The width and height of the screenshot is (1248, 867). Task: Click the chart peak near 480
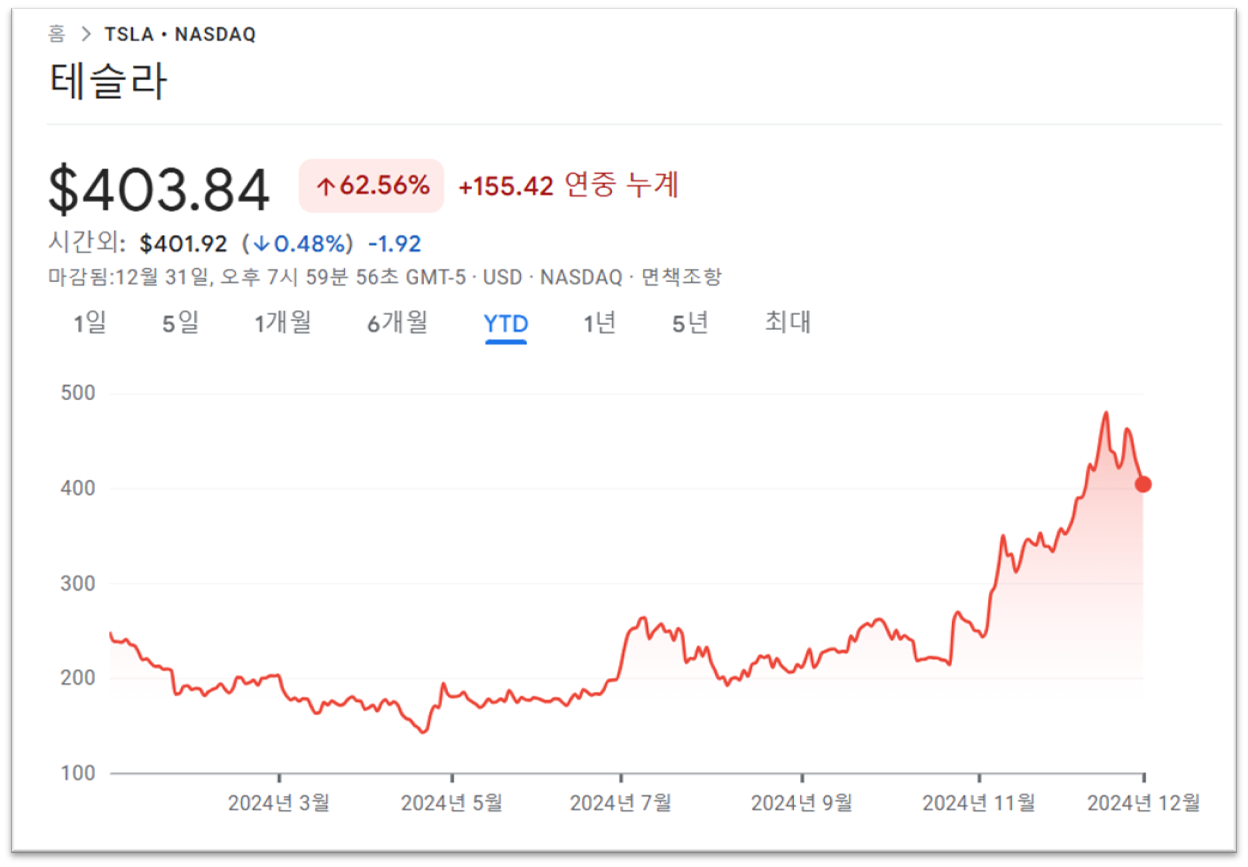(1106, 413)
